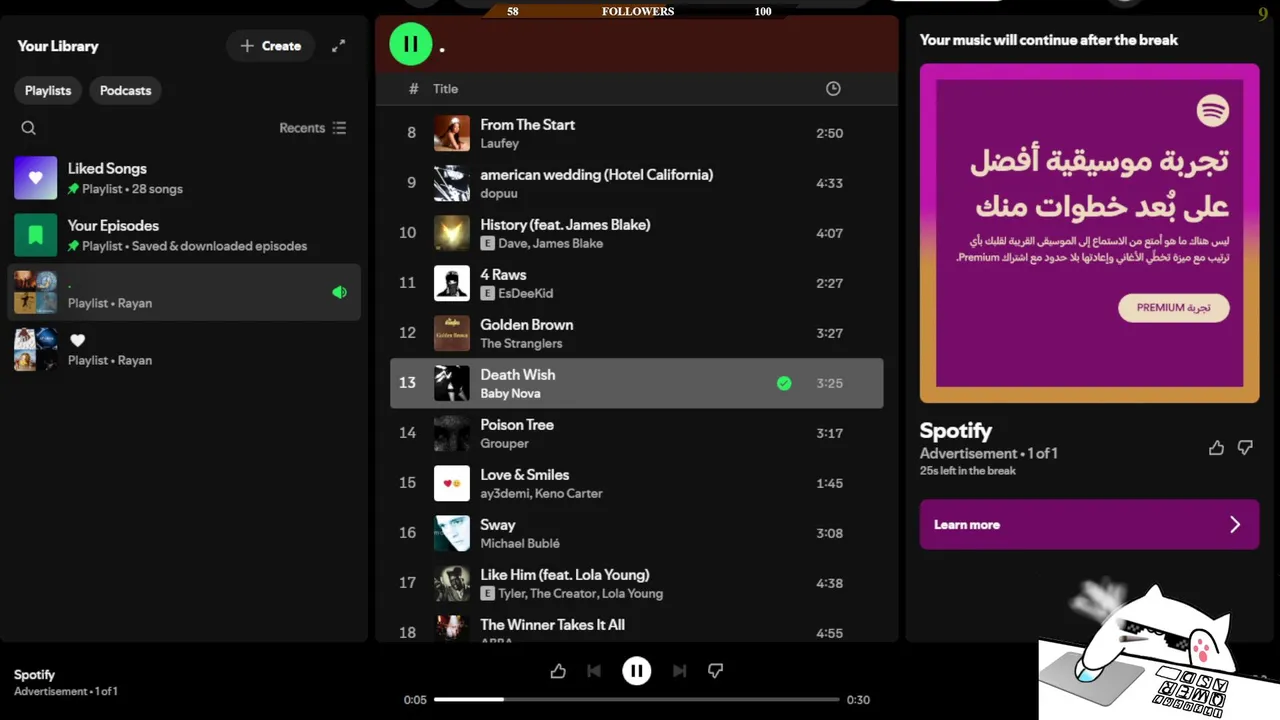Viewport: 1280px width, 720px height.
Task: Click the Create button in Your Library
Action: (270, 46)
